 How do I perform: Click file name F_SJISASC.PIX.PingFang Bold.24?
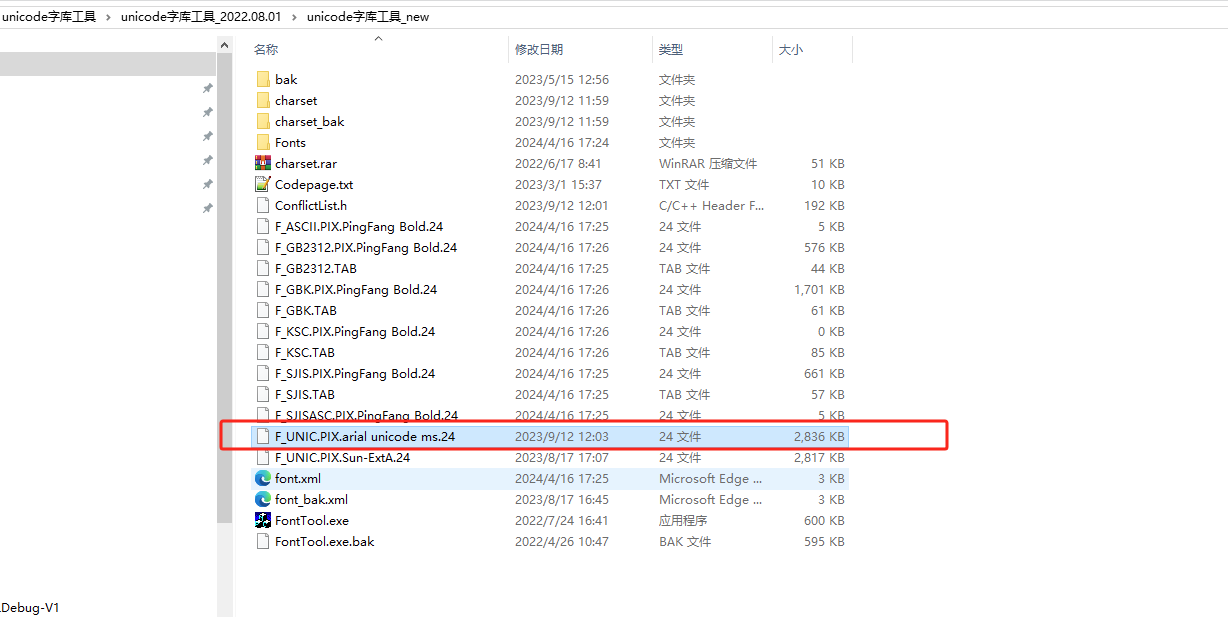pyautogui.click(x=367, y=415)
